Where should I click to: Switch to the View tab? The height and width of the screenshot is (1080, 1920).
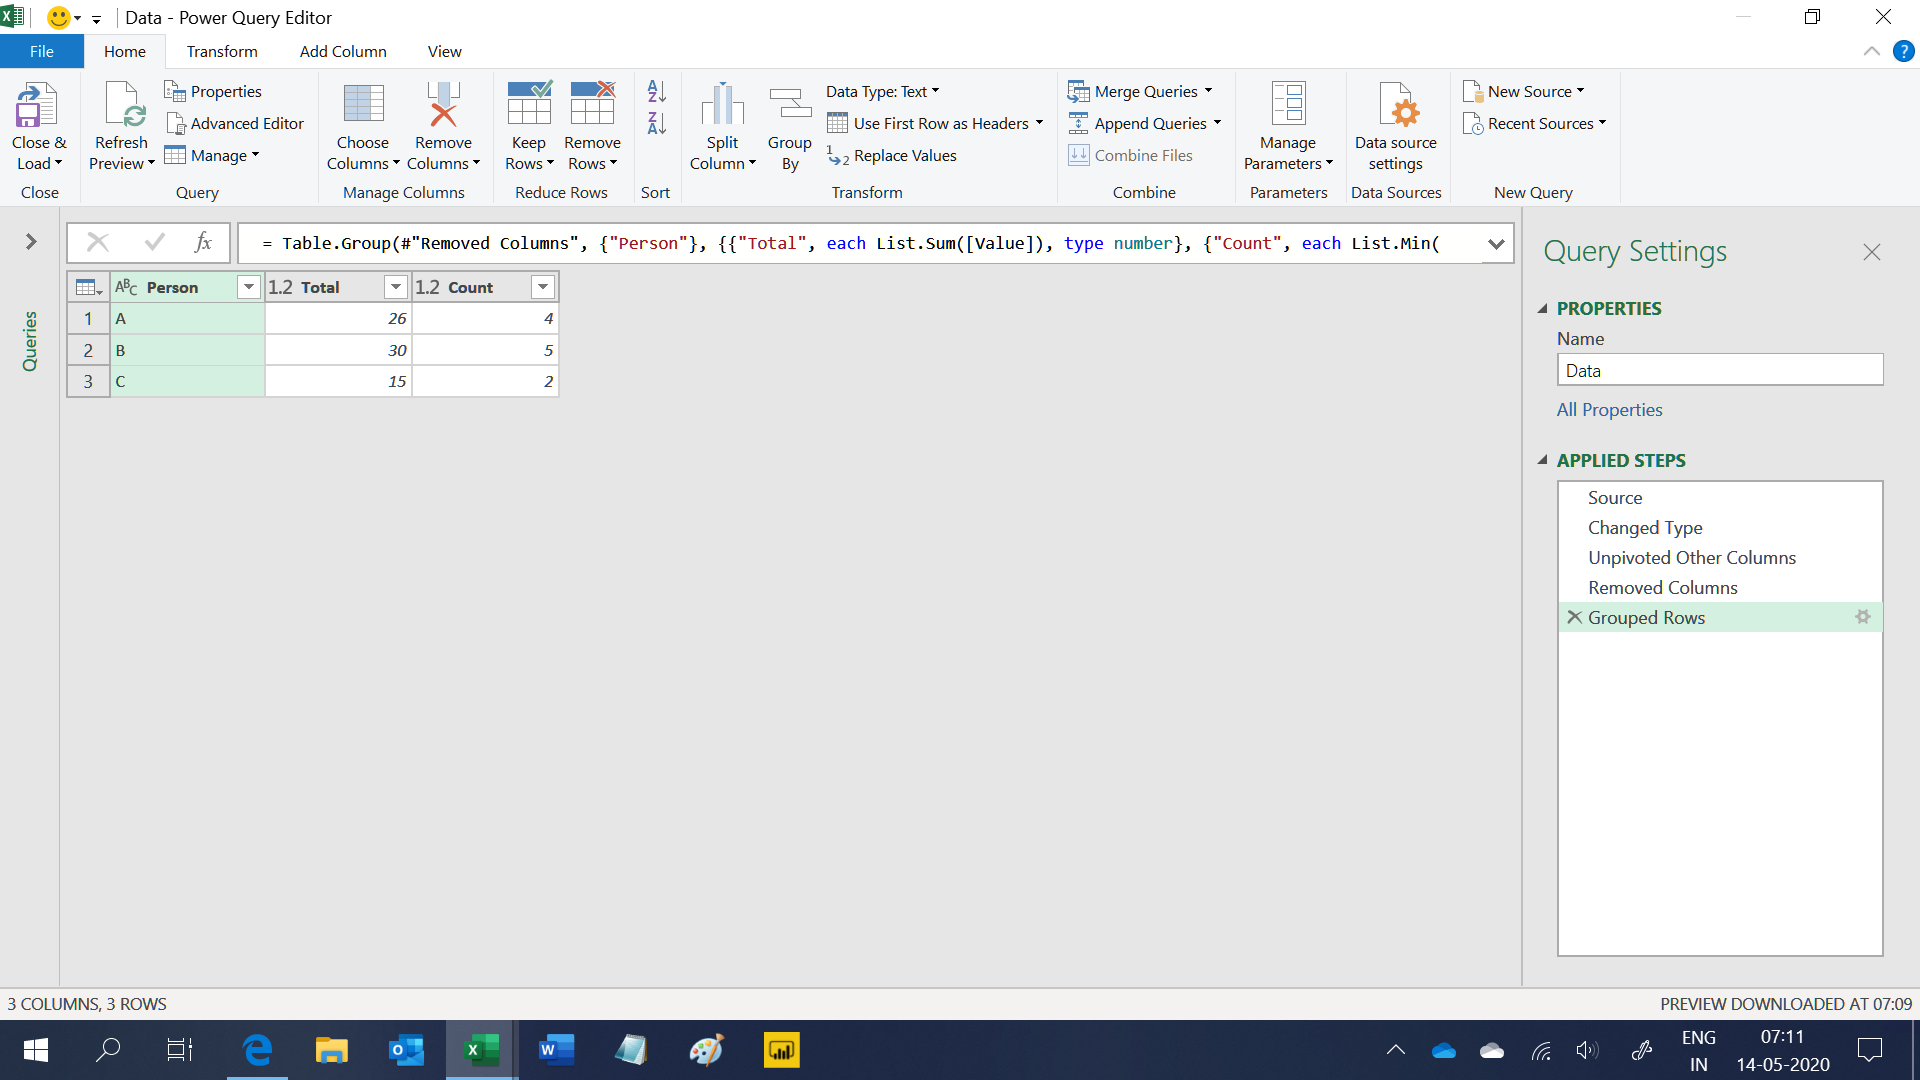tap(444, 51)
